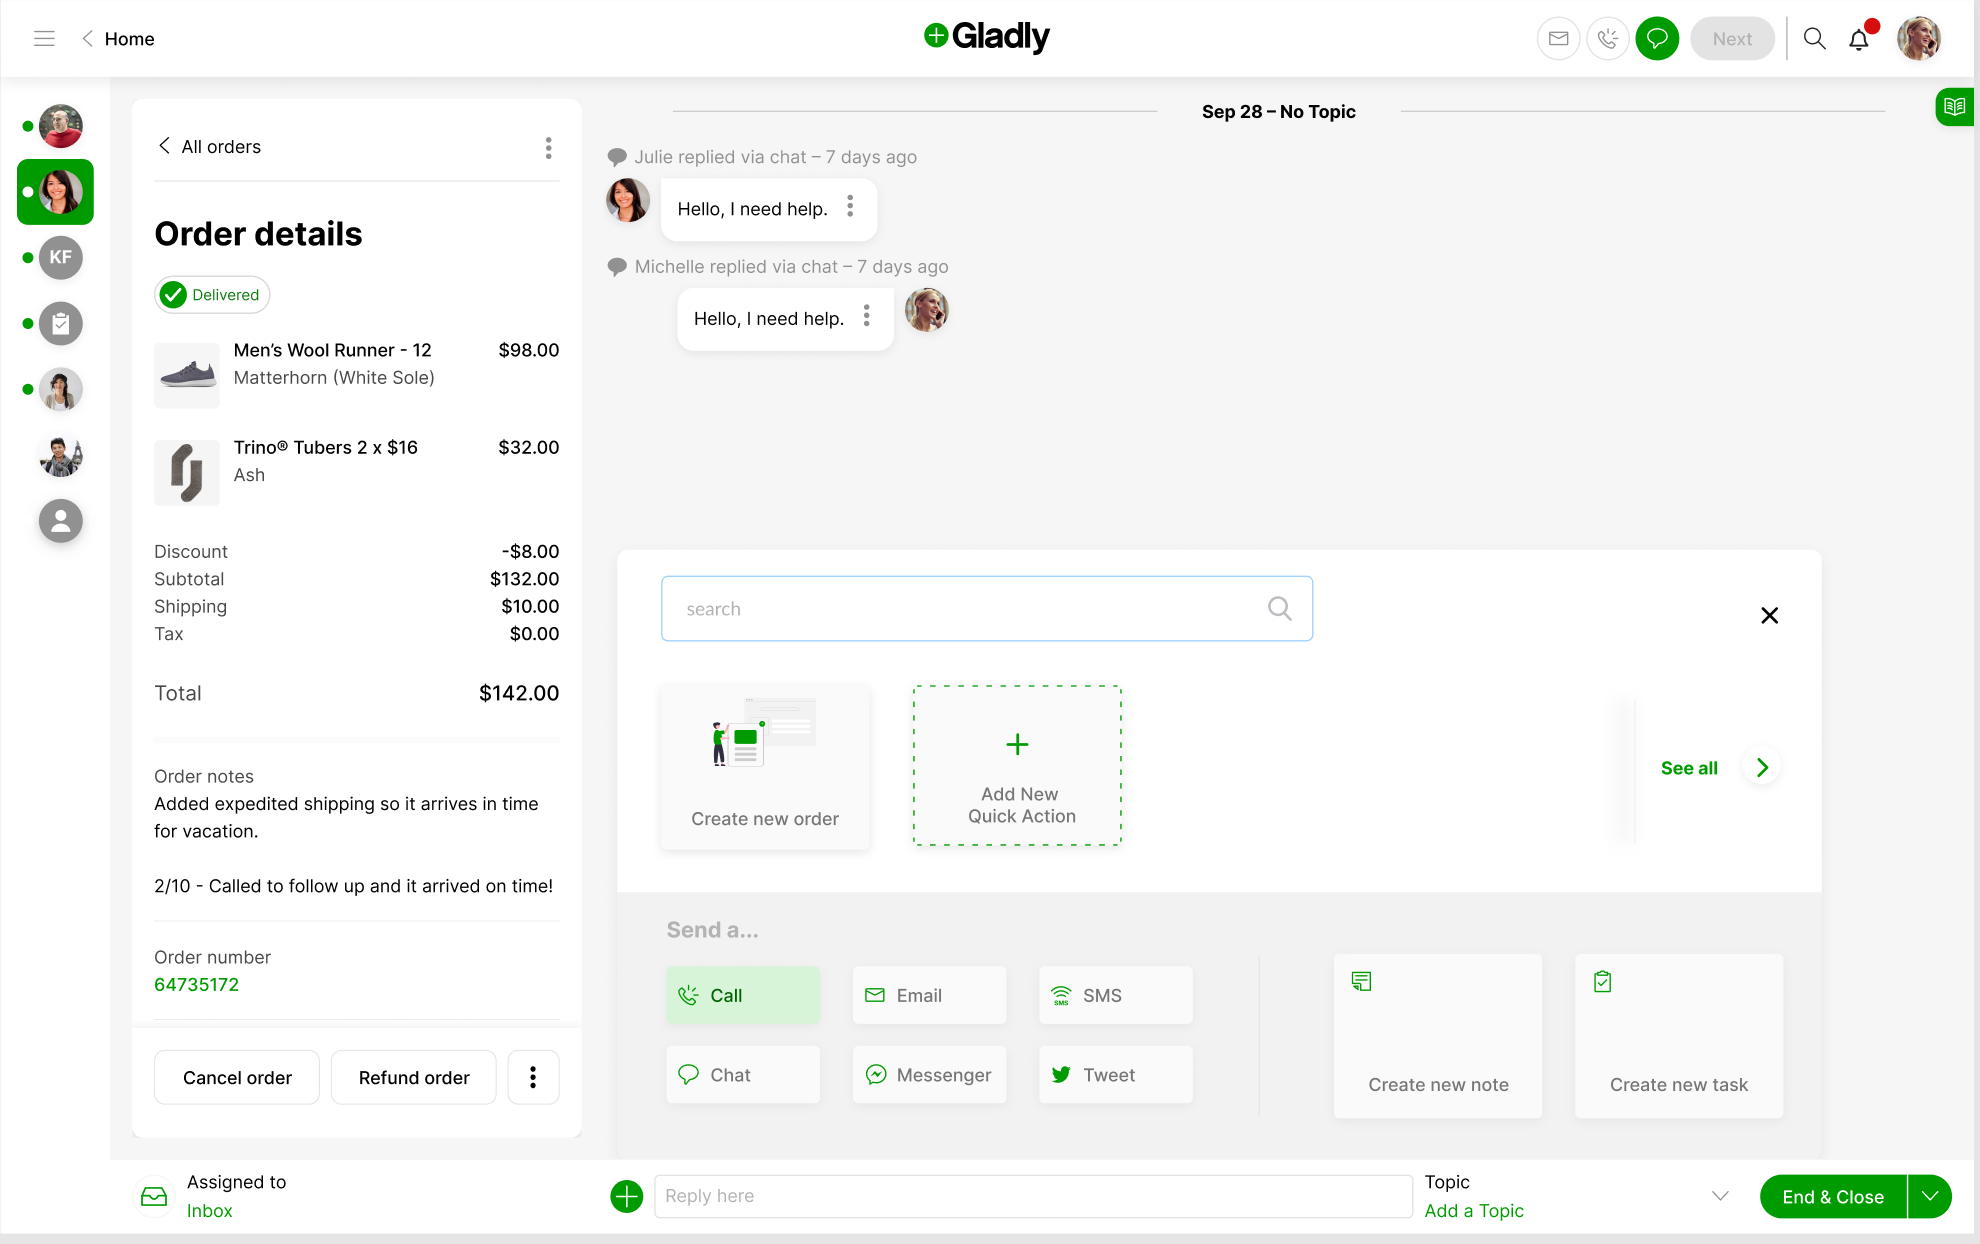The height and width of the screenshot is (1244, 1980).
Task: Click Create new note card
Action: point(1438,1036)
